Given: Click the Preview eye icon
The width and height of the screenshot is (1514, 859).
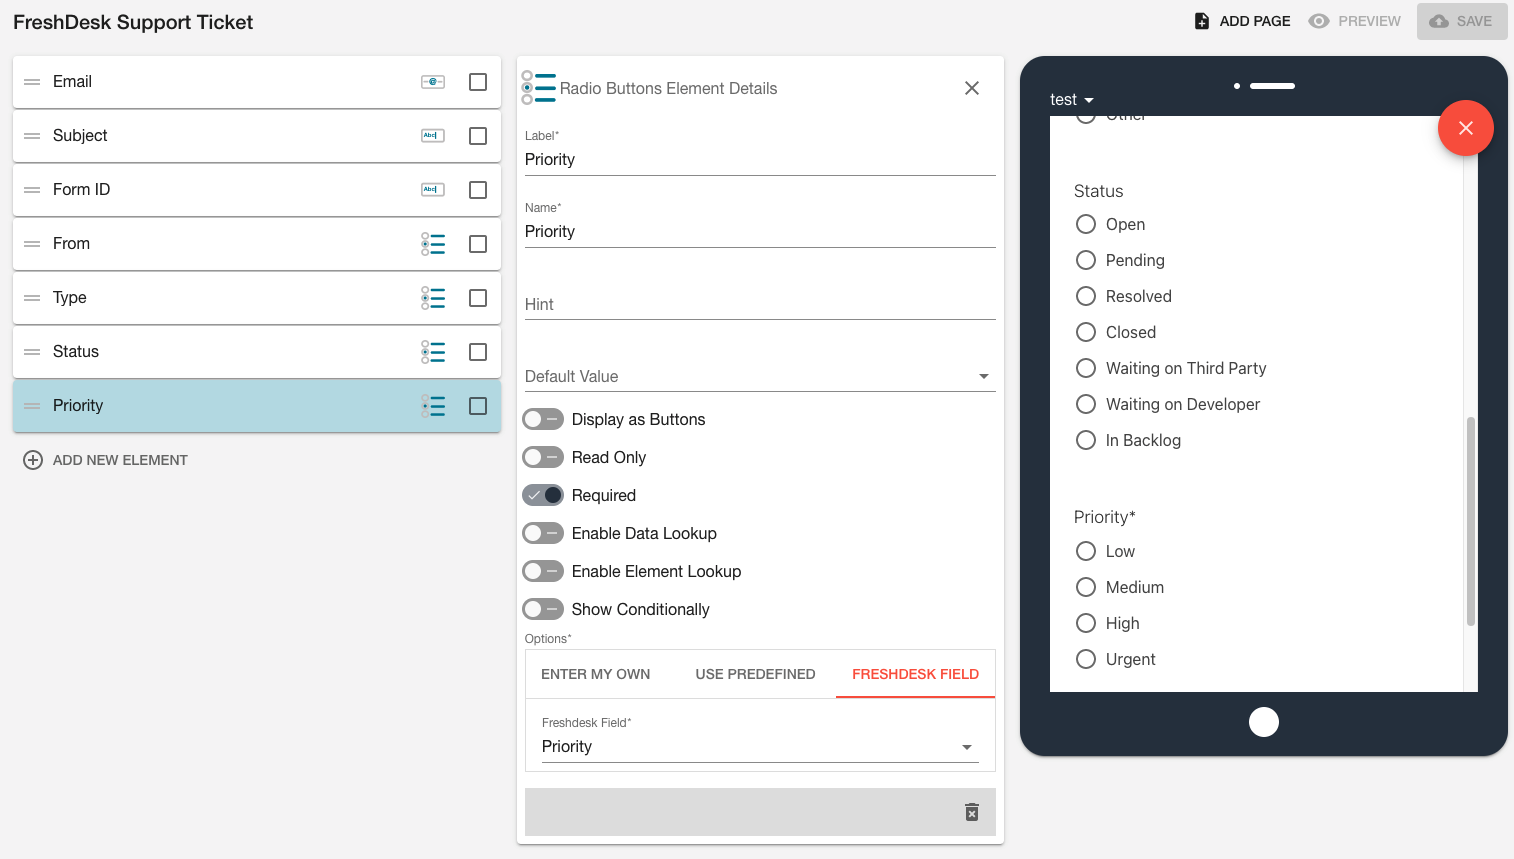Looking at the screenshot, I should tap(1319, 21).
